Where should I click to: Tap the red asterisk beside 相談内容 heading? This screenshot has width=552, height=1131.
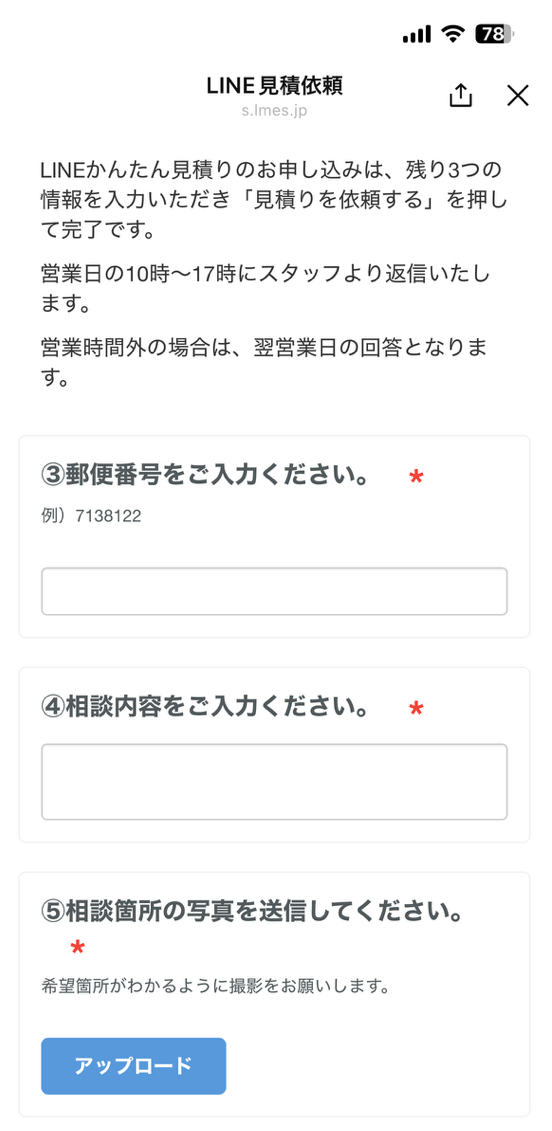tap(416, 709)
